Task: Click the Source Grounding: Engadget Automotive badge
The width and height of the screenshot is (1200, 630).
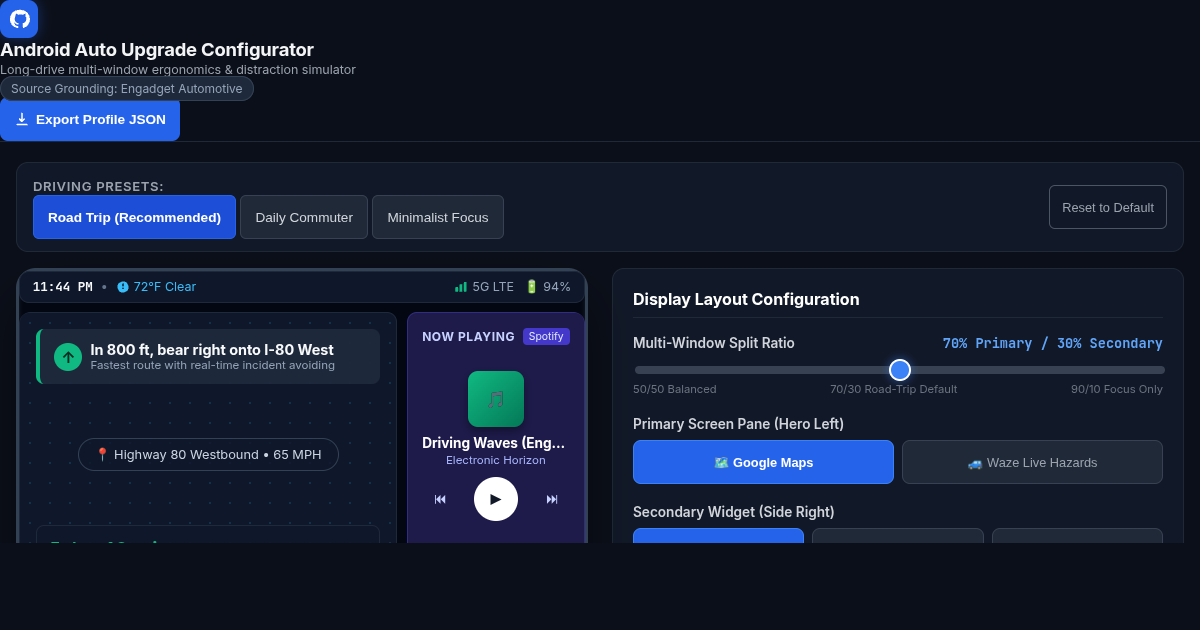Action: [x=127, y=89]
